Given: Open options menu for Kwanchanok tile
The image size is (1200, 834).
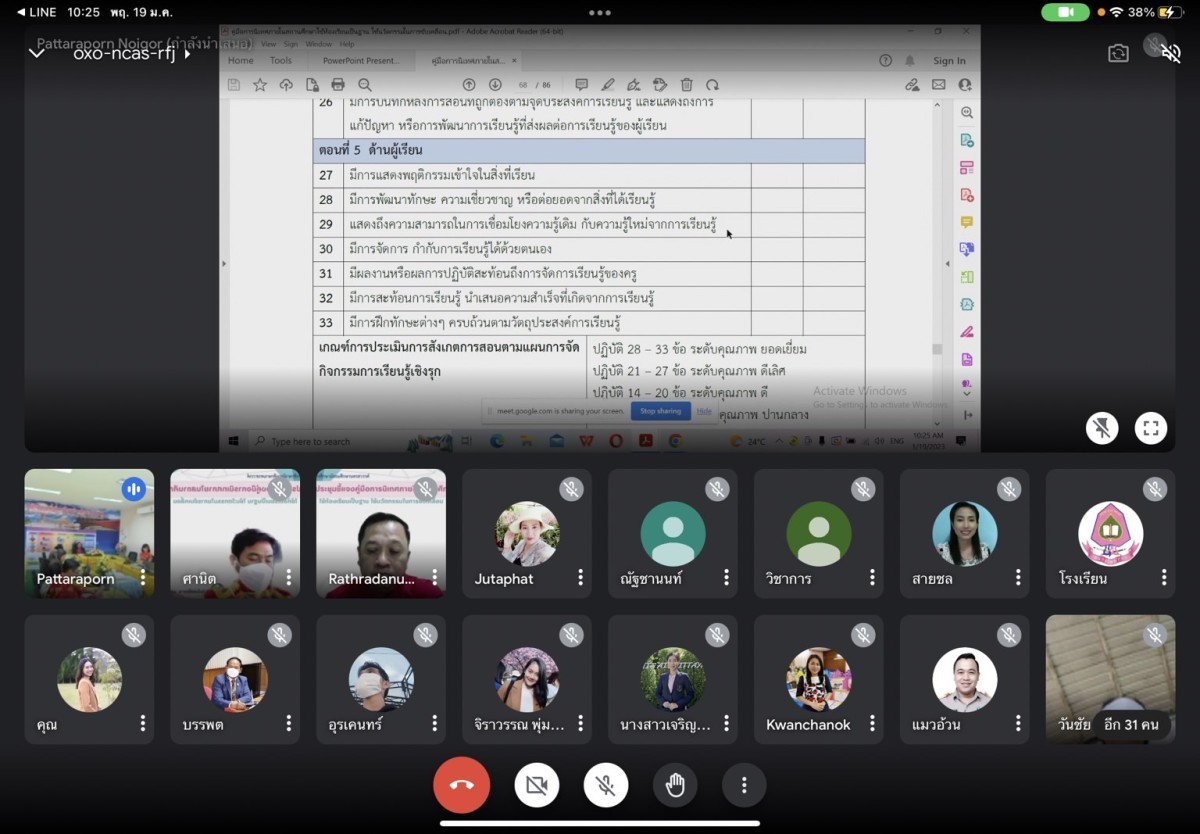Looking at the screenshot, I should pos(873,724).
